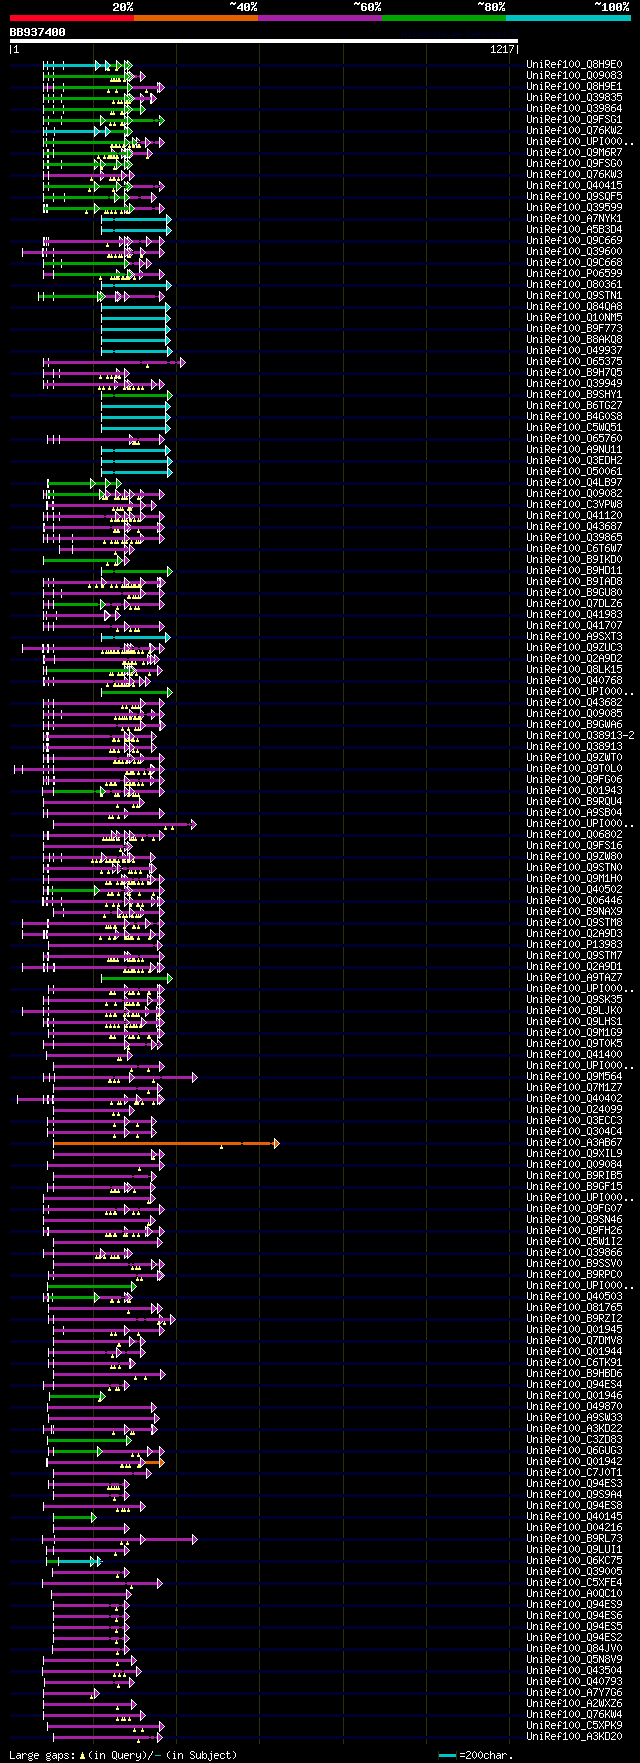The image size is (640, 1763).
Task: Click the UniRef100_P13983 label
Action: click(574, 945)
